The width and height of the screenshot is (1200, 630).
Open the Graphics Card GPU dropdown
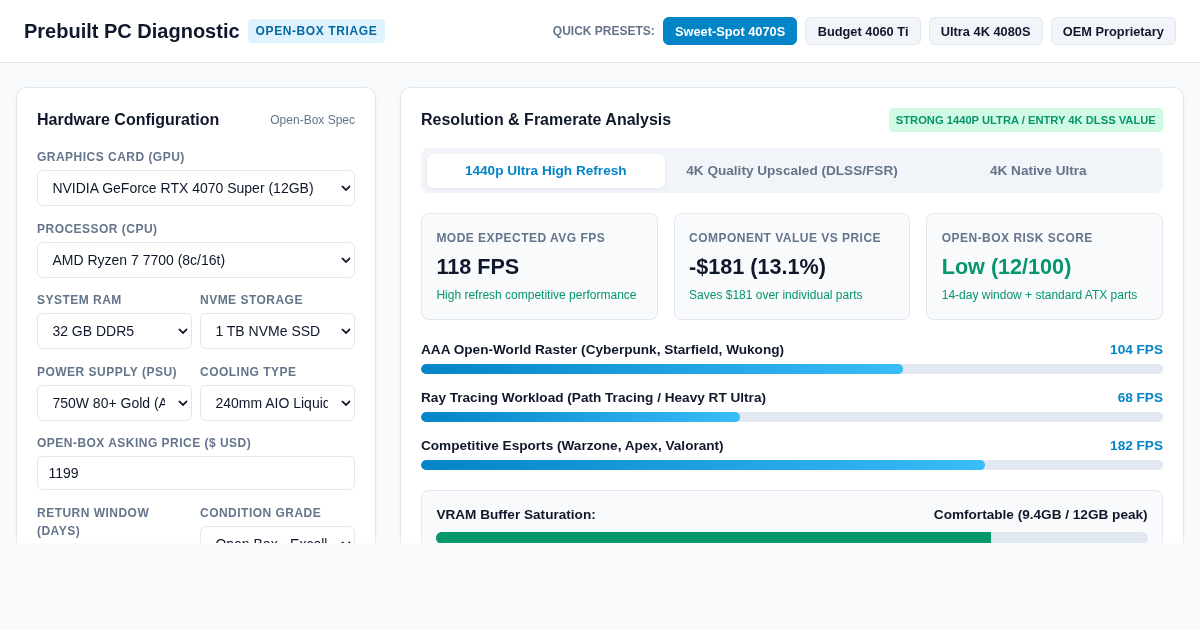click(x=196, y=188)
